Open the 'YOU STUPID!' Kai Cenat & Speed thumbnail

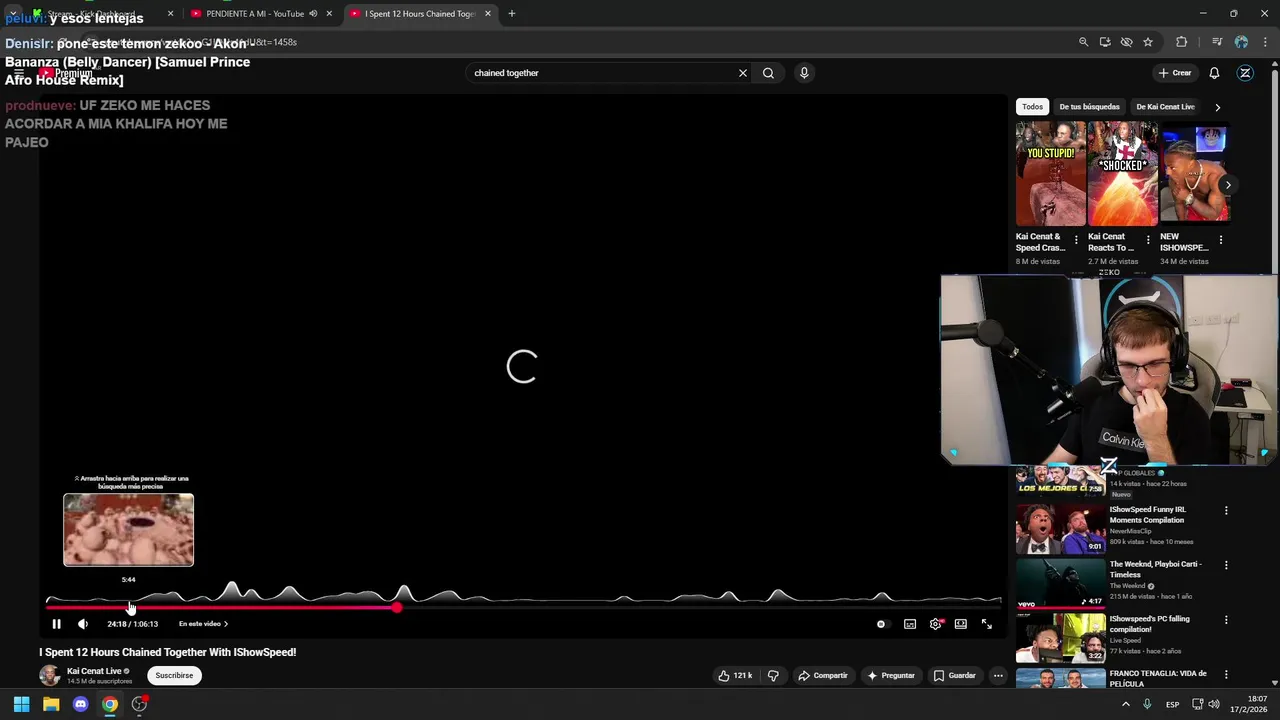pyautogui.click(x=1050, y=173)
